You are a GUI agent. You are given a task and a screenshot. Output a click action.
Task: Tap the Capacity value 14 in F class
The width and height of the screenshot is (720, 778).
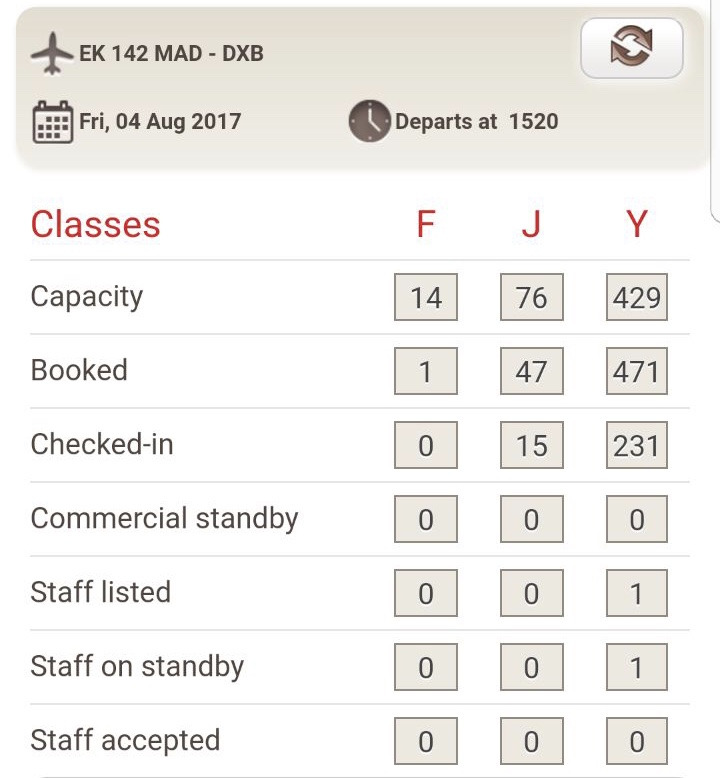pos(426,297)
